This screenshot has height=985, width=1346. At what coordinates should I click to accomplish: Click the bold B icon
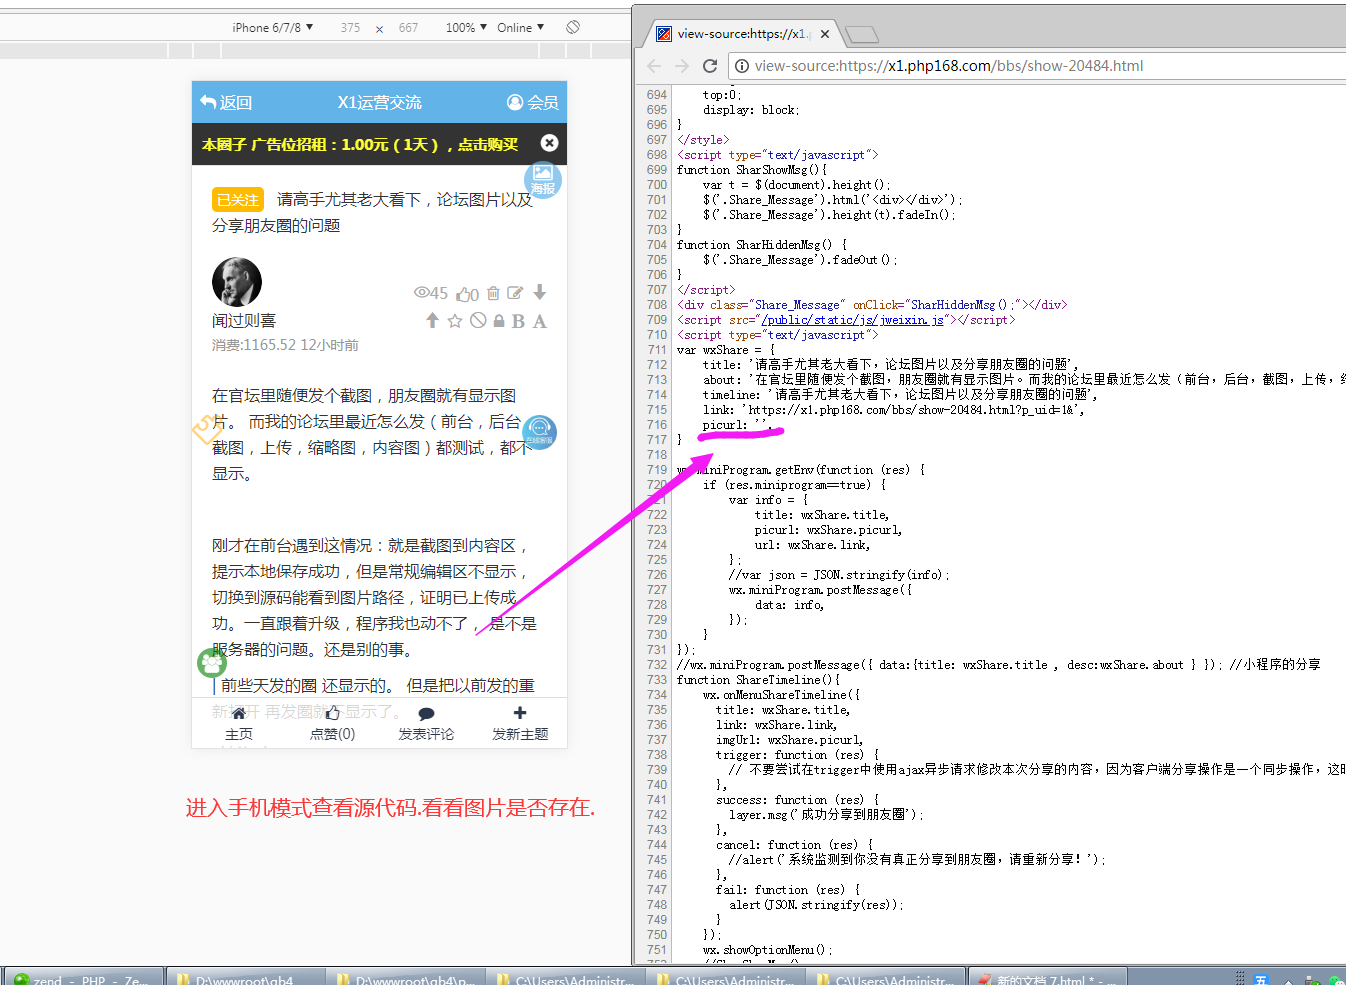coord(518,321)
